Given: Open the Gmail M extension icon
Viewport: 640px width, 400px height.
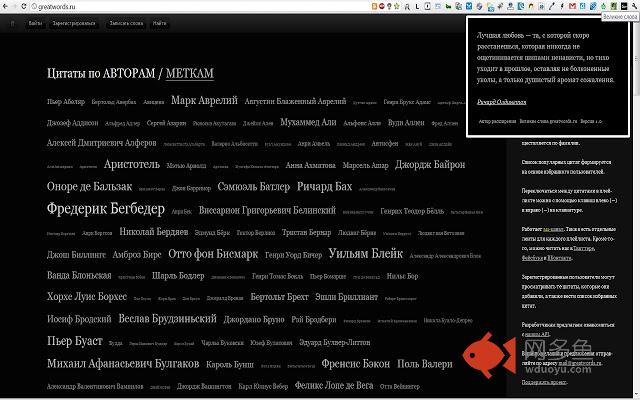Looking at the screenshot, I should (572, 6).
